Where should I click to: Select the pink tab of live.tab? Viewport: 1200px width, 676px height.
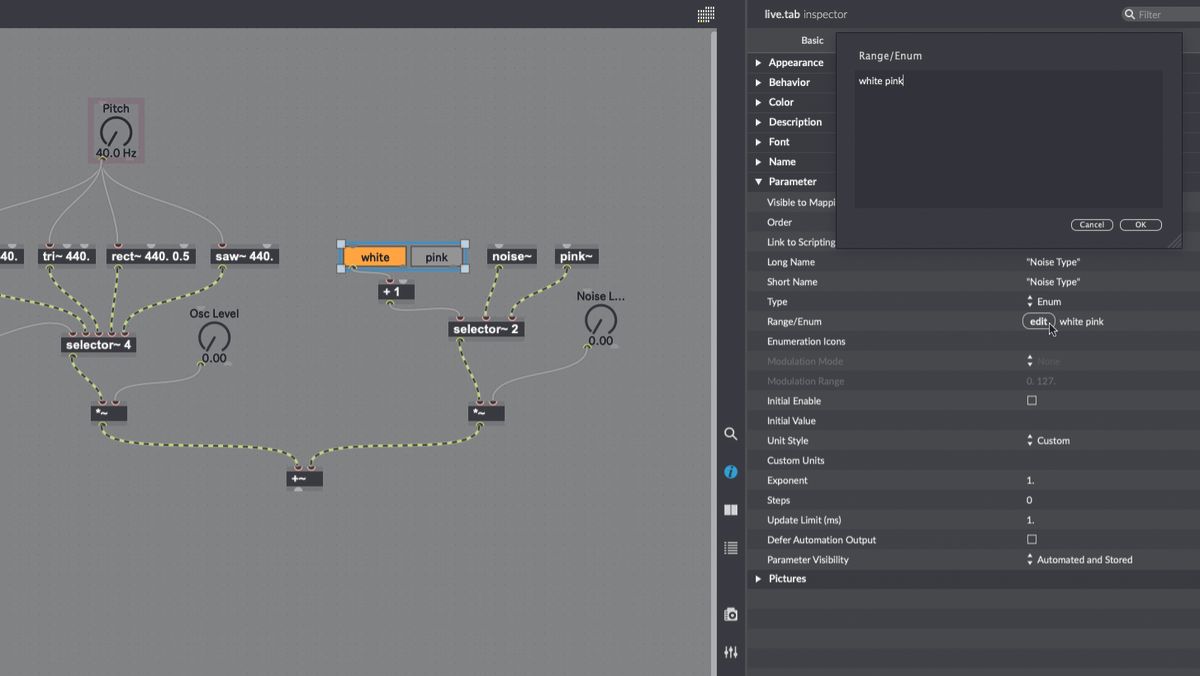[x=437, y=257]
